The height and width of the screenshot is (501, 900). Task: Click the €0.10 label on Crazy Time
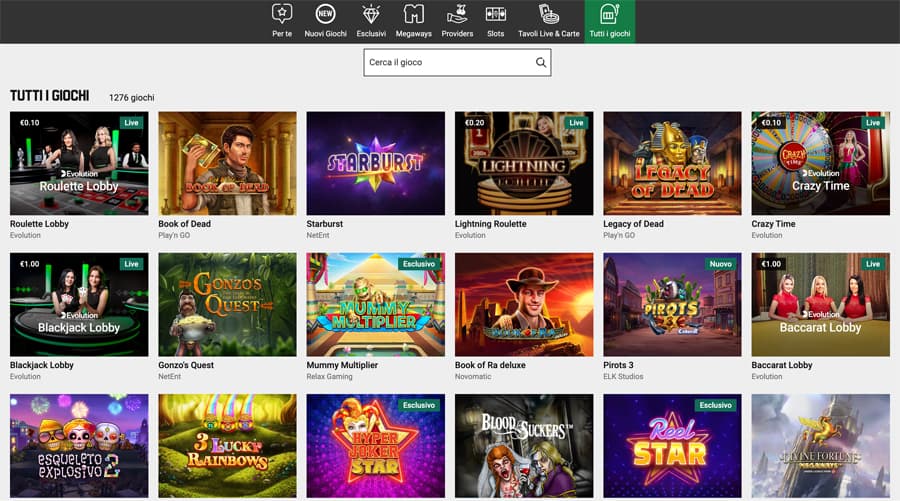[771, 122]
